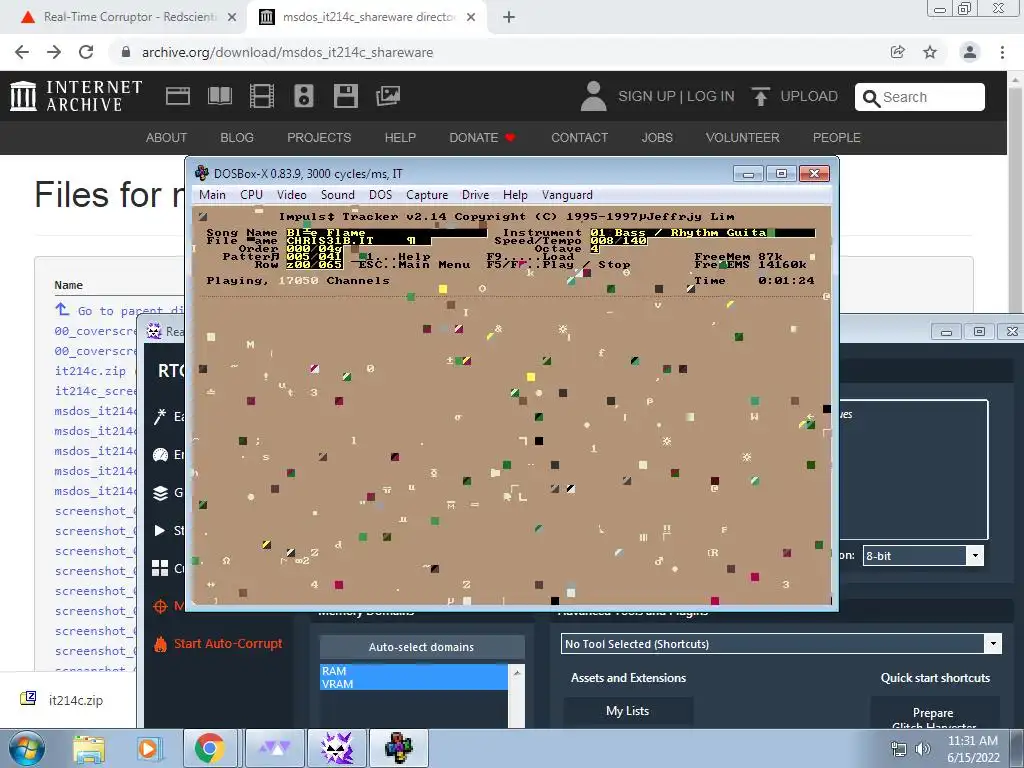The width and height of the screenshot is (1024, 768).
Task: Click Auto-select domains button
Action: (421, 647)
